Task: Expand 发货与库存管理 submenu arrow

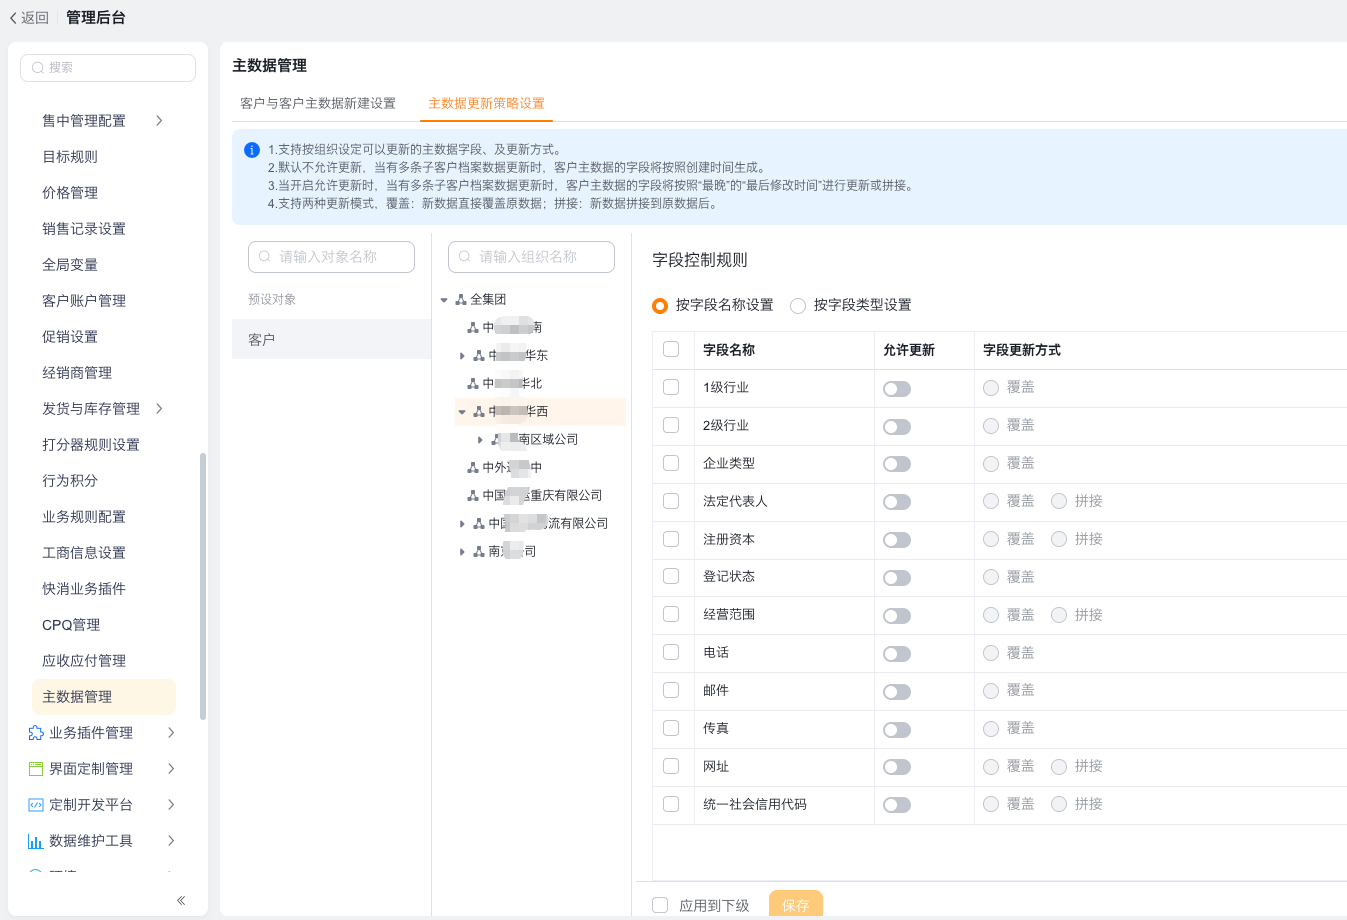Action: (x=159, y=409)
